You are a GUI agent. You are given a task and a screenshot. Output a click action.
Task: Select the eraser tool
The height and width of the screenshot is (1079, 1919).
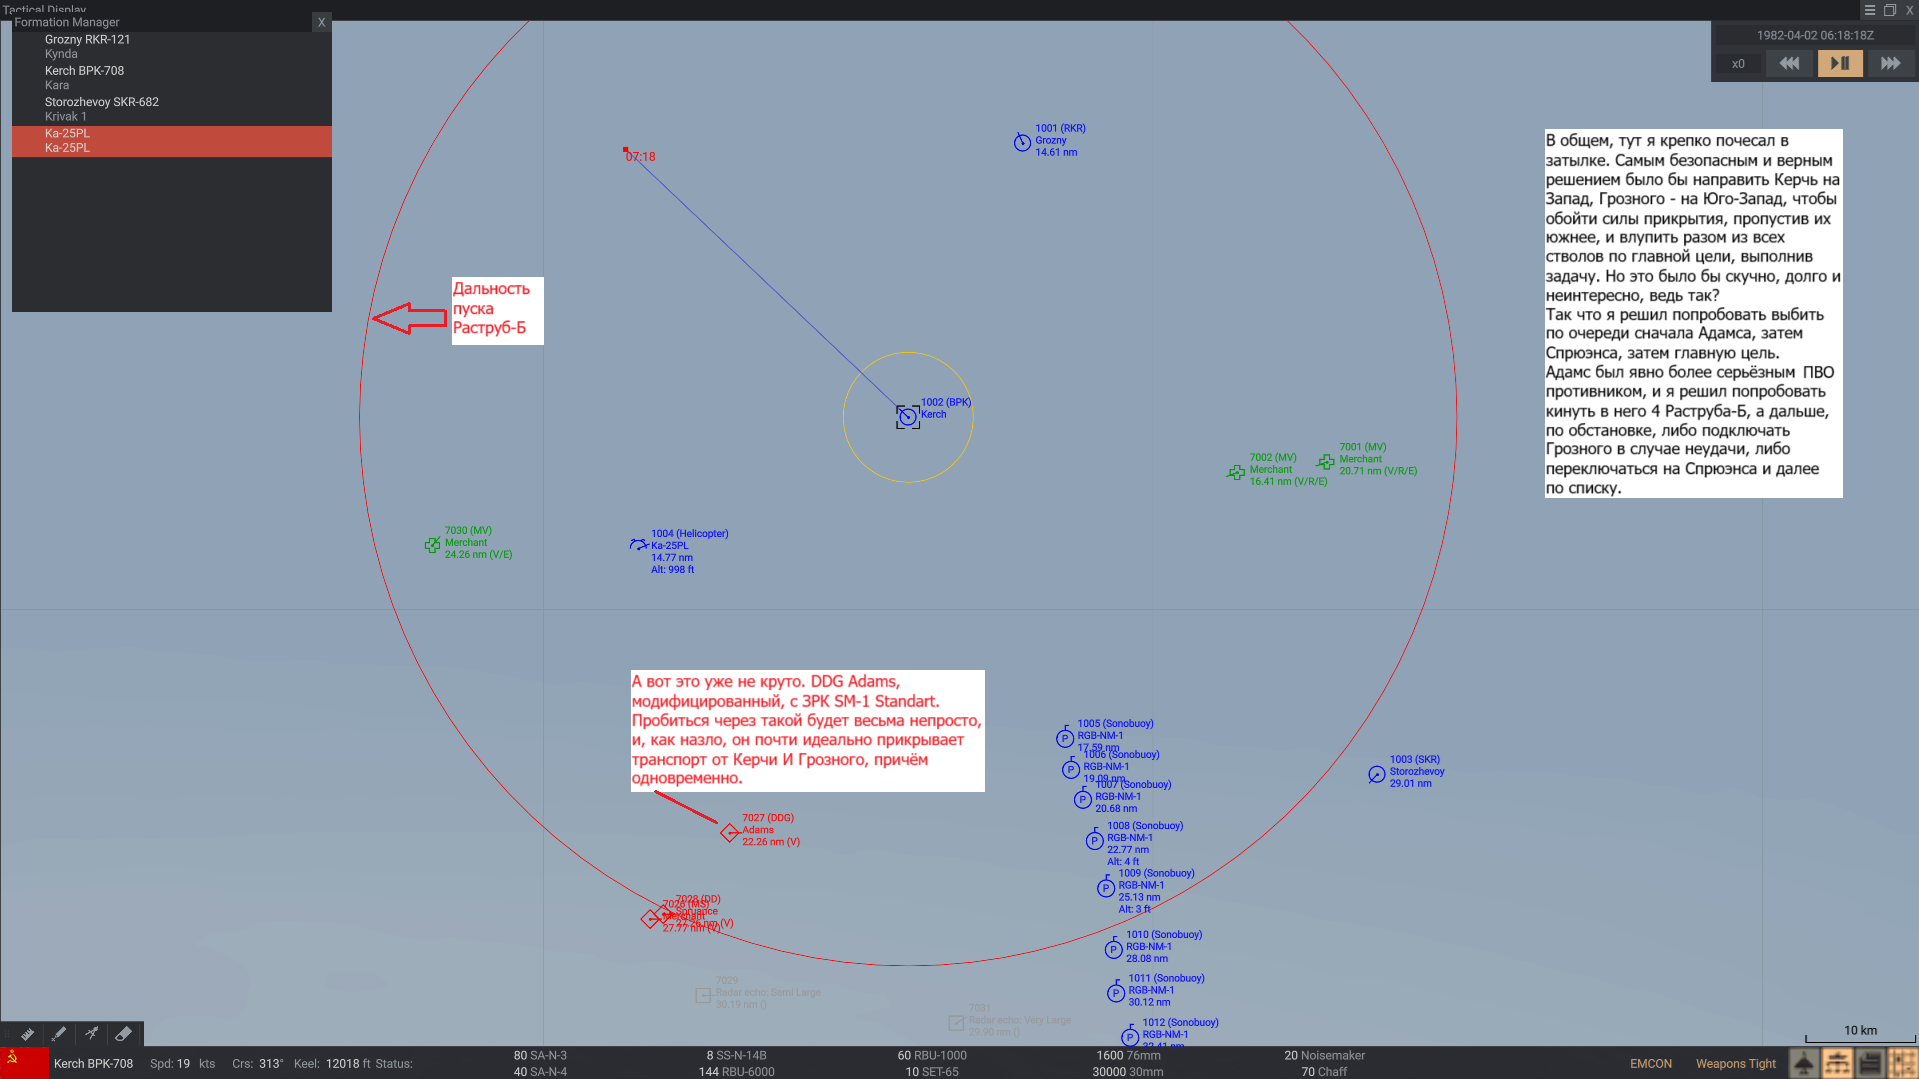click(x=123, y=1034)
